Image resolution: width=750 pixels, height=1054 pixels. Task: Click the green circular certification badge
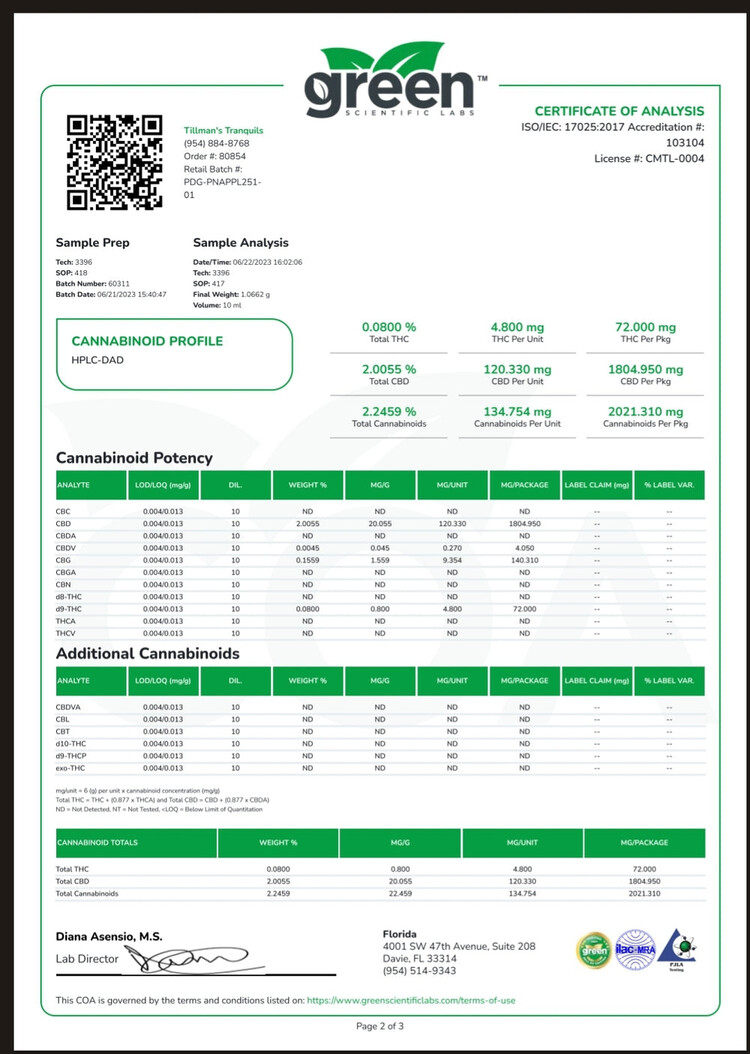[x=593, y=949]
